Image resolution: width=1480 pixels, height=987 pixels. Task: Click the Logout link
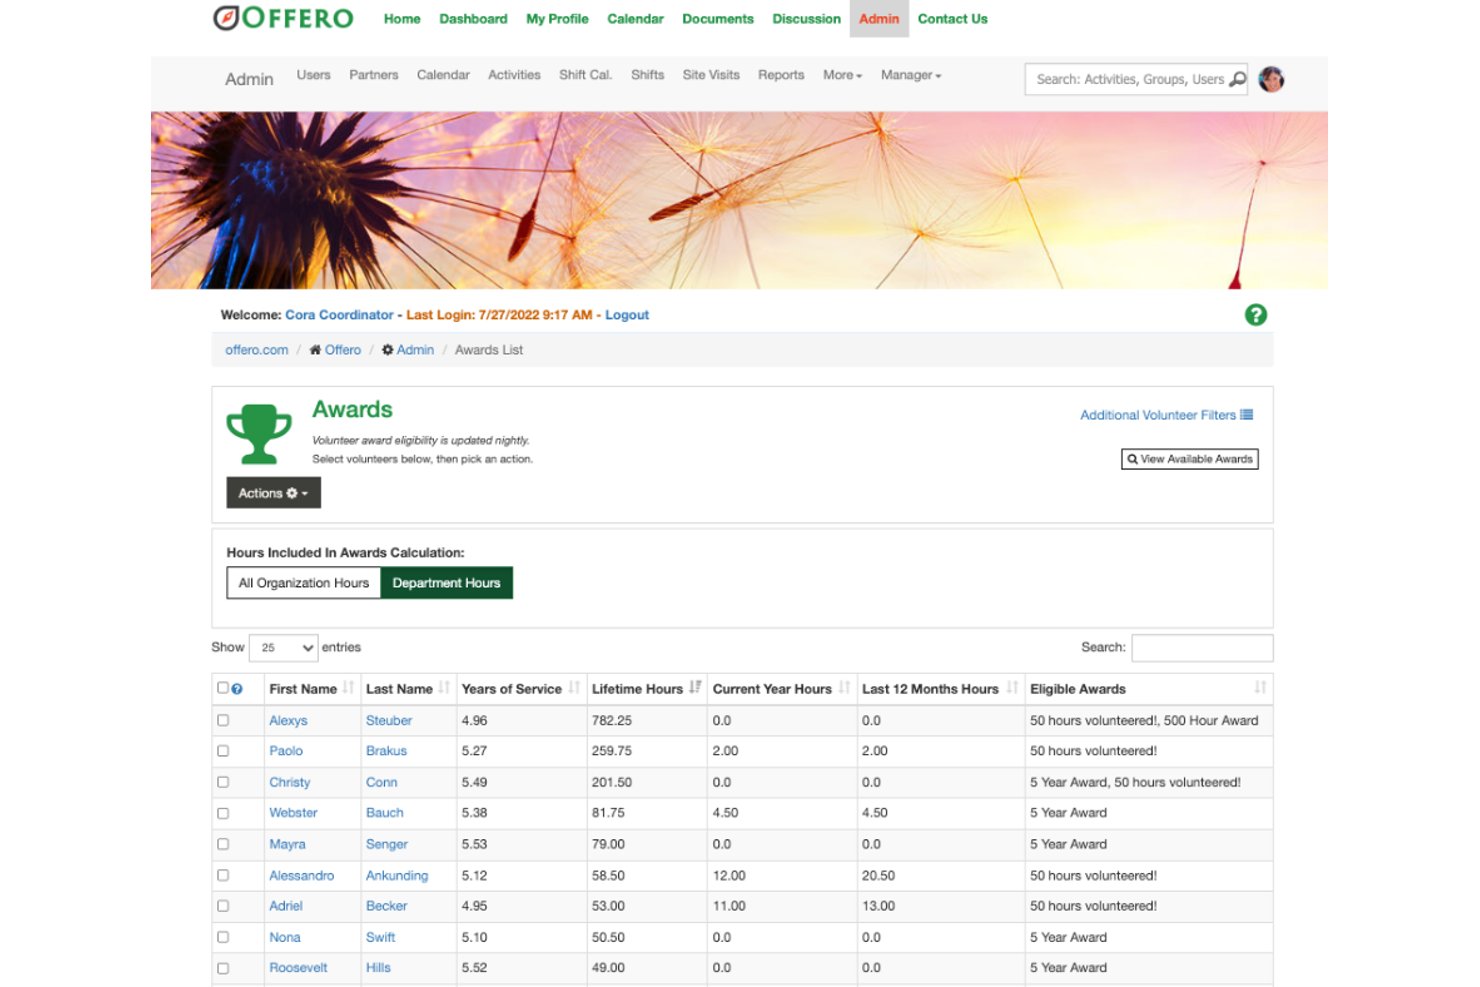point(627,315)
